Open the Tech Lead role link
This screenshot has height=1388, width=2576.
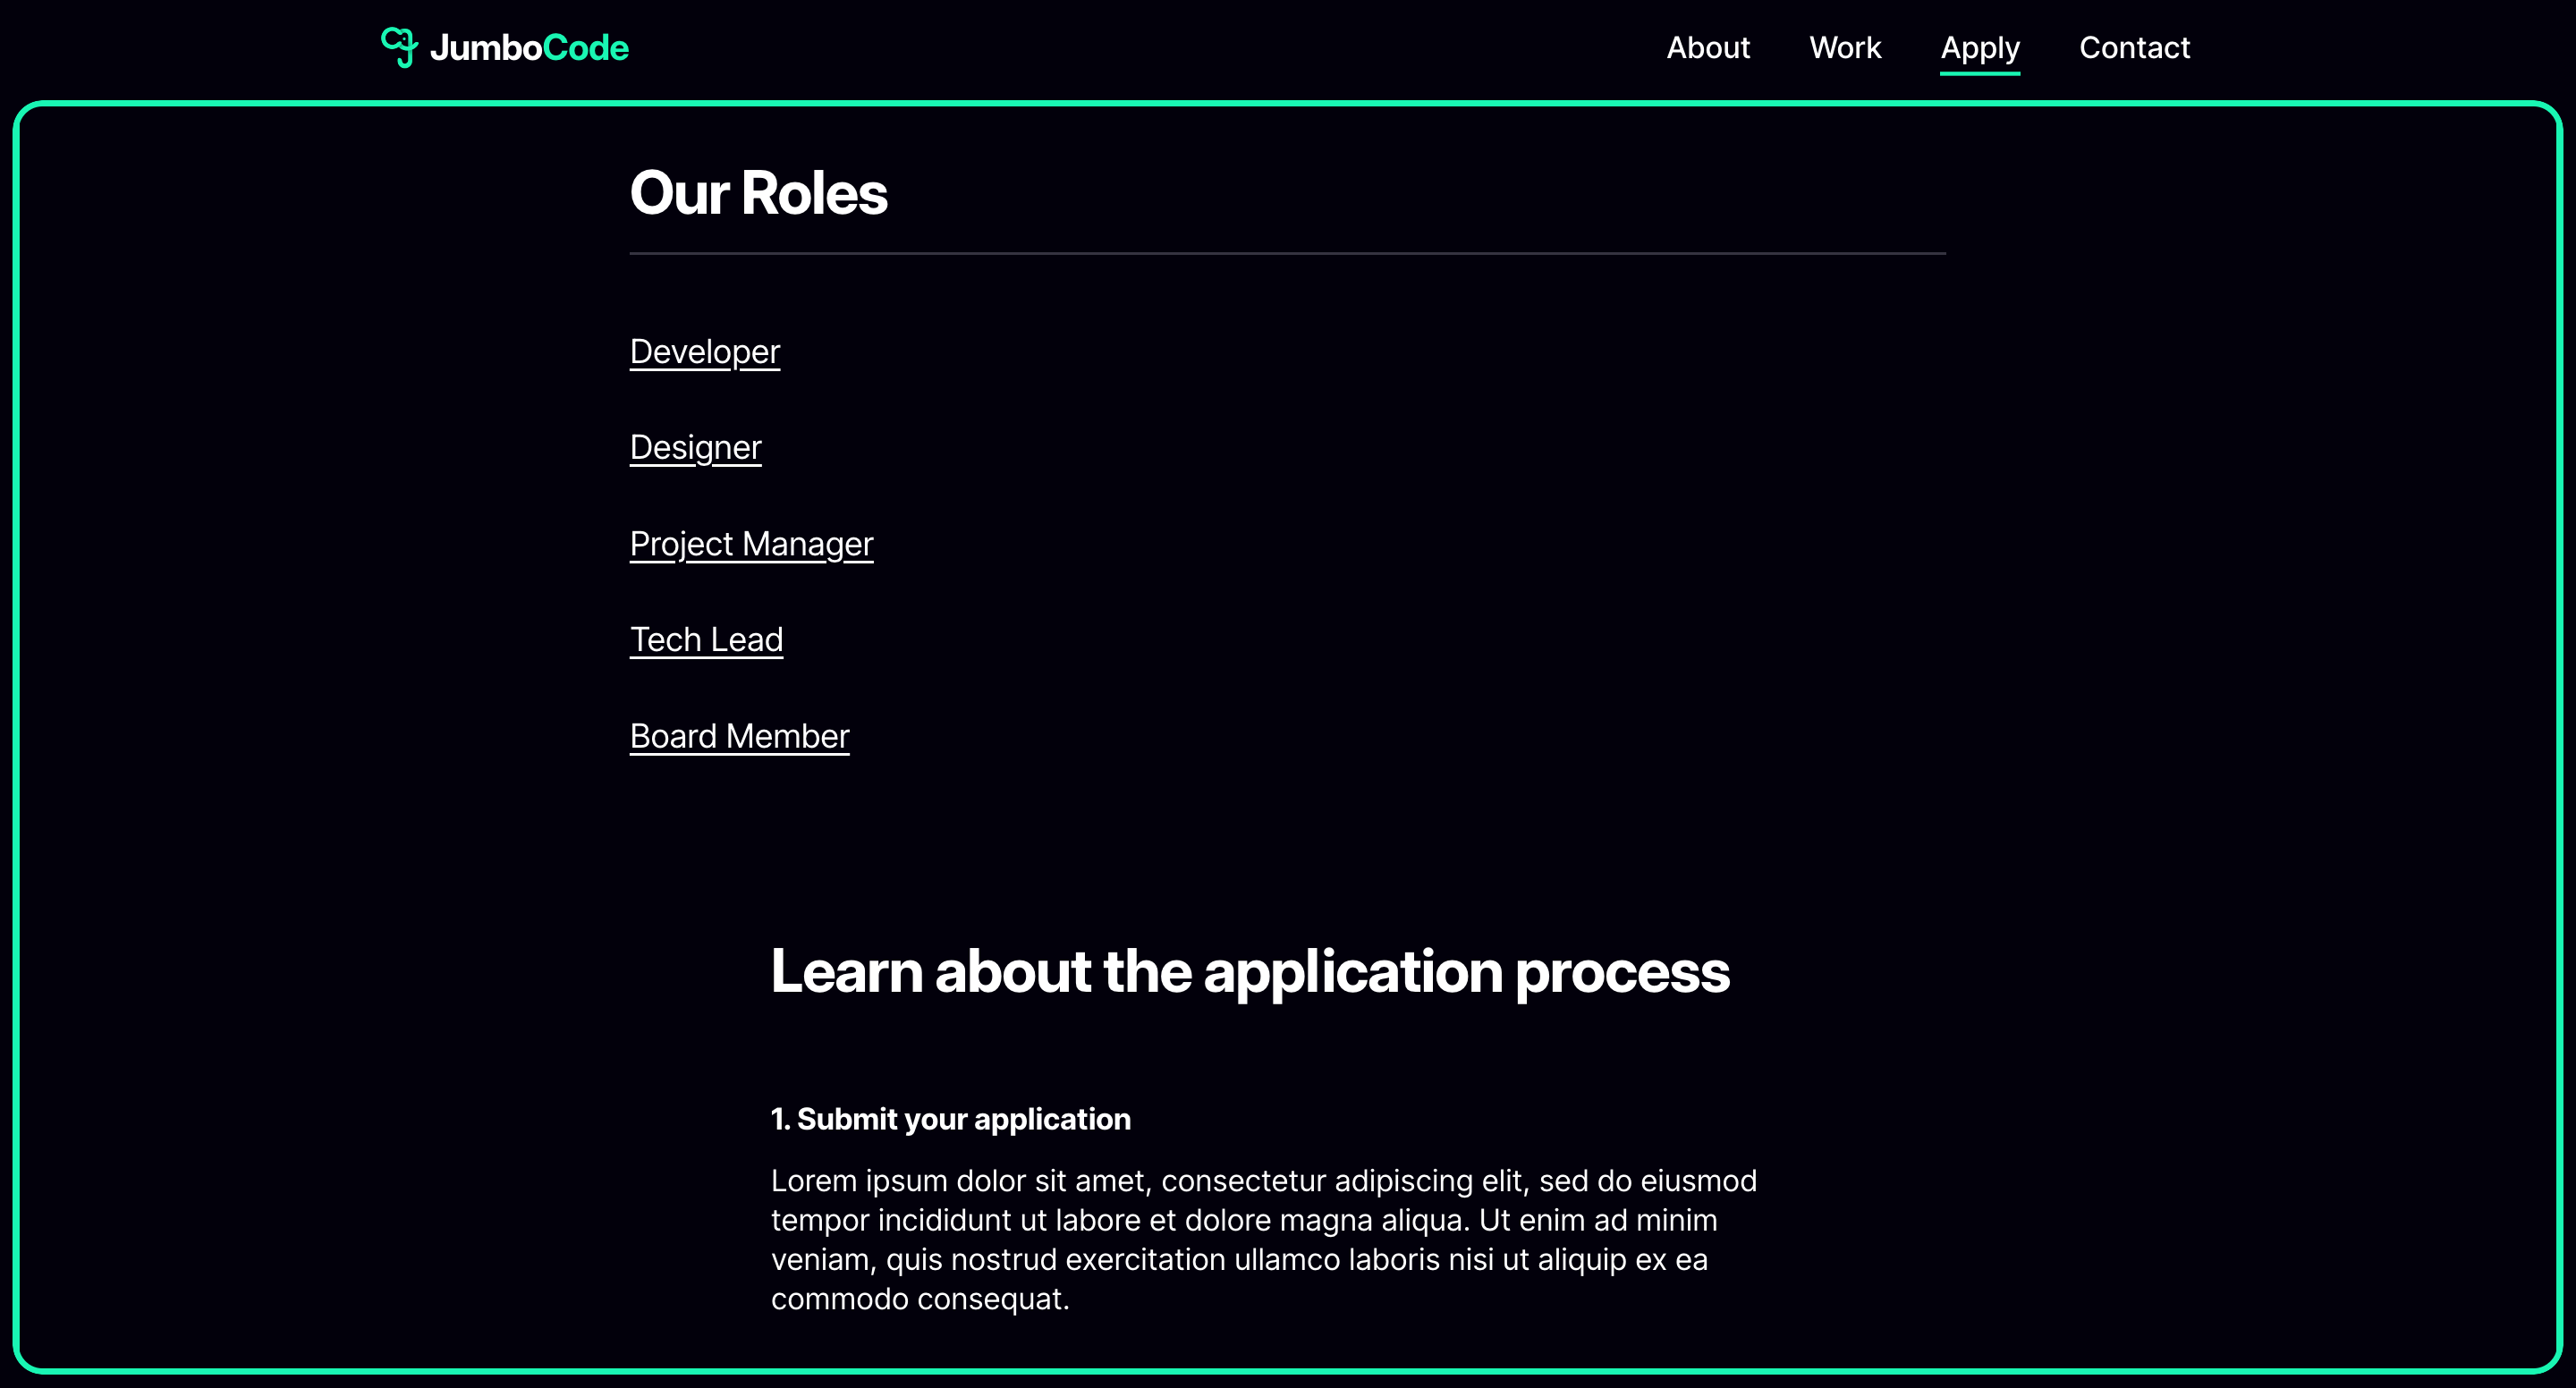click(707, 640)
